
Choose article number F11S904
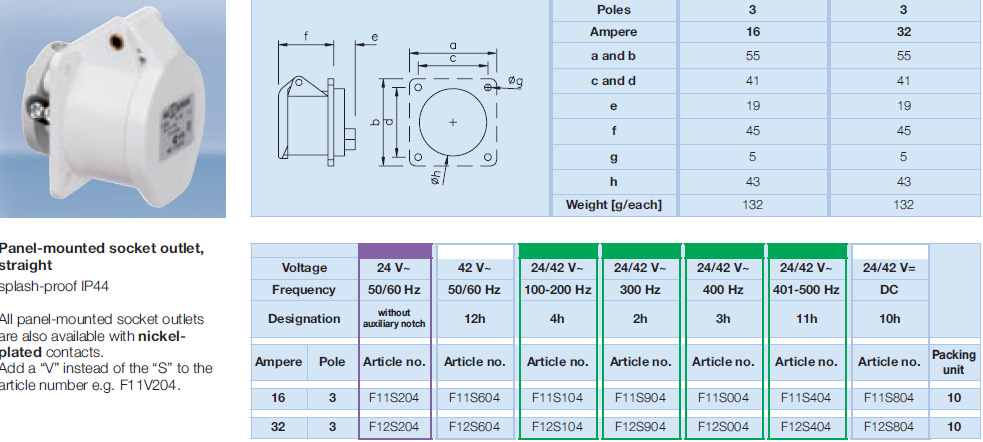640,398
